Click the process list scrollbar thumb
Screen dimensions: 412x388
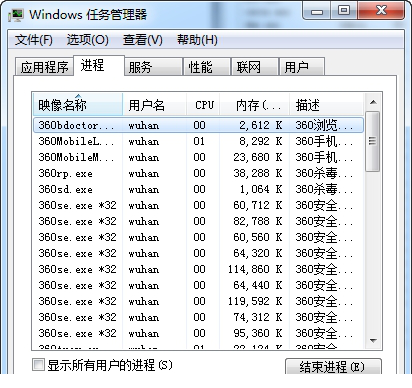point(373,141)
